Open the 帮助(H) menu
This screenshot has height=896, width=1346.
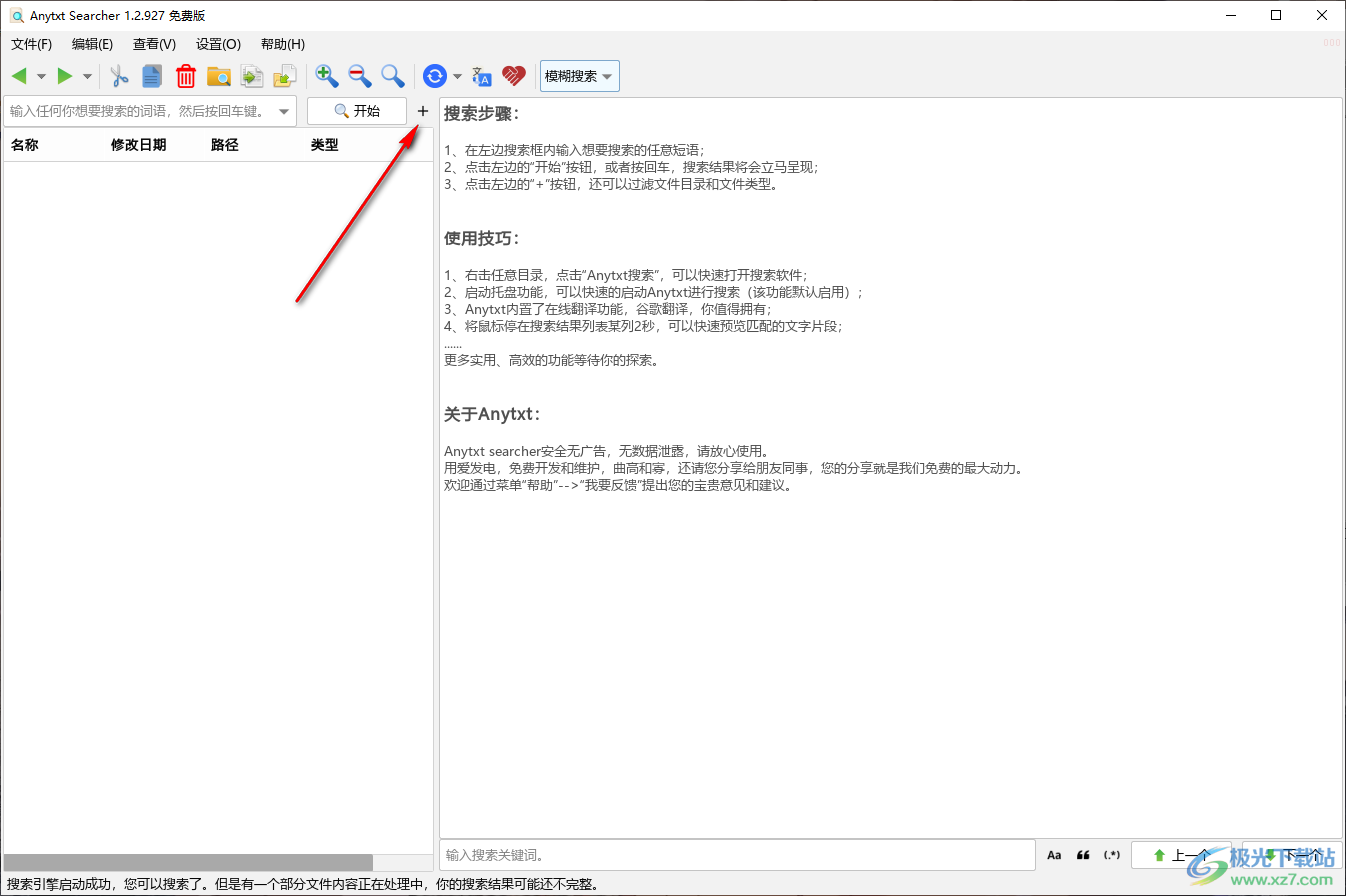coord(283,44)
